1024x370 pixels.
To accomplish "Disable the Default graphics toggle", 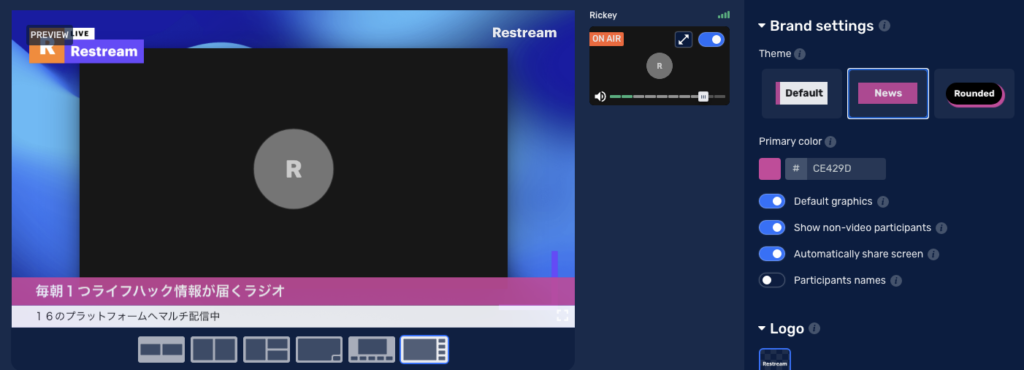I will 772,201.
